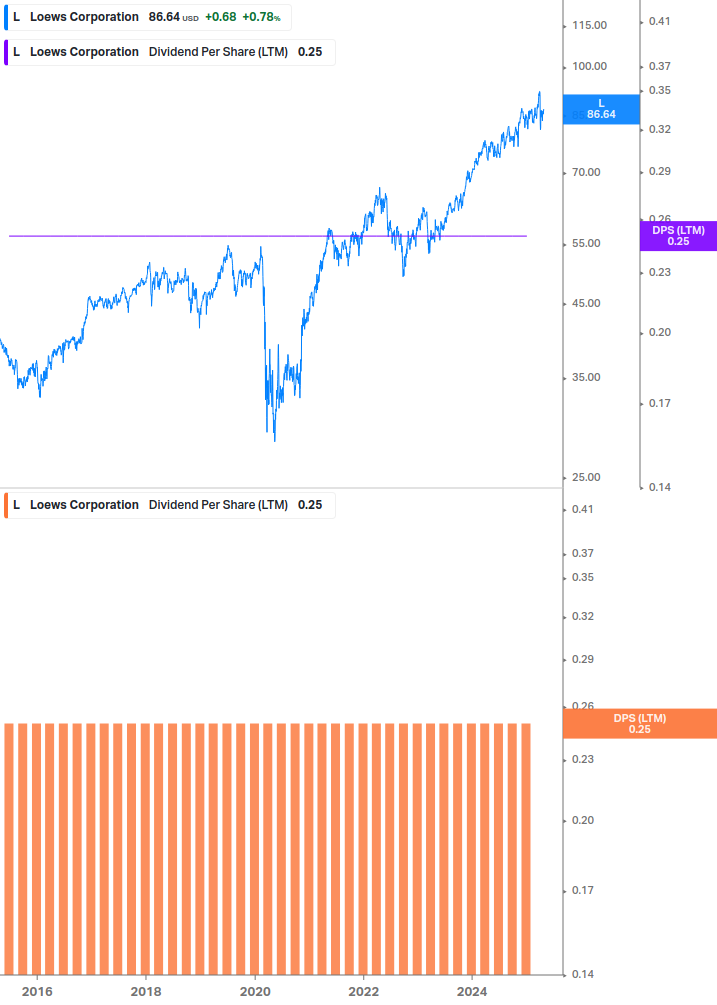Viewport: 717px width, 1005px height.
Task: Click the orange DPS (LTM) 0.25 tag
Action: (639, 724)
